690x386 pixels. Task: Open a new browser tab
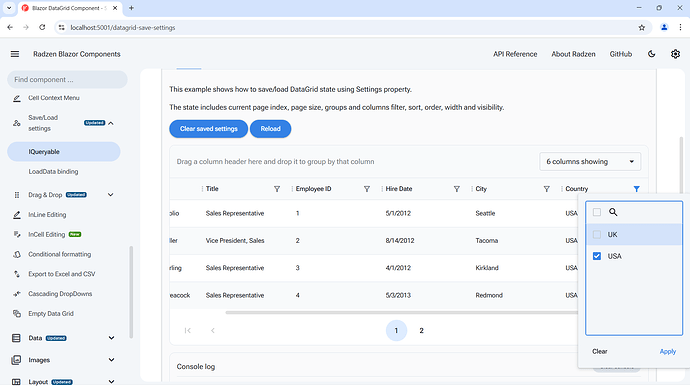(131, 8)
